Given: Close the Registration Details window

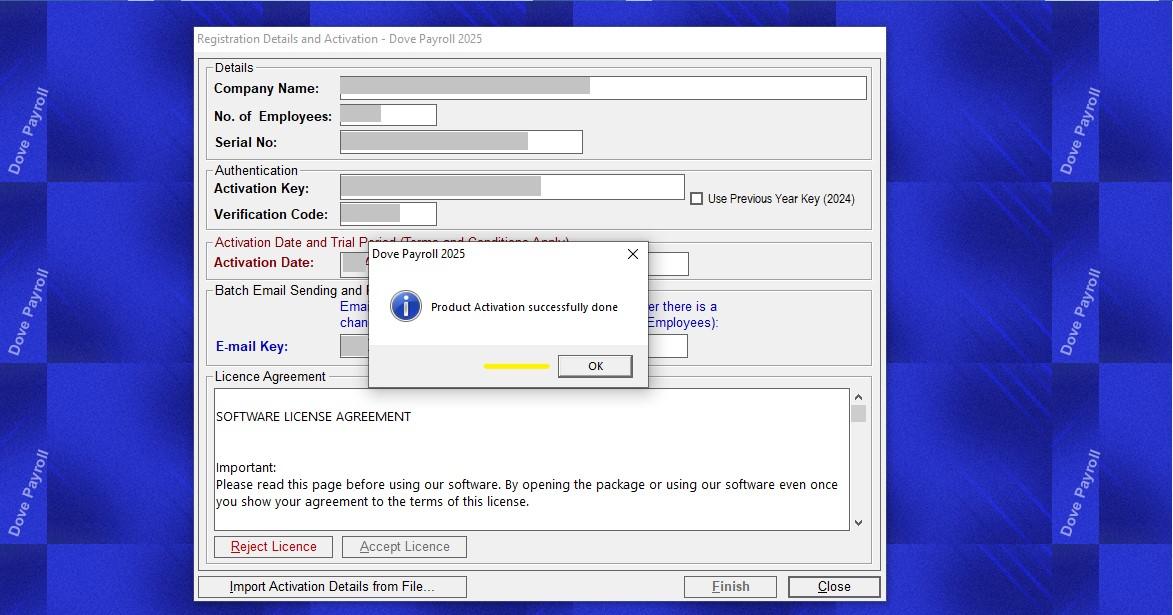Looking at the screenshot, I should 833,587.
